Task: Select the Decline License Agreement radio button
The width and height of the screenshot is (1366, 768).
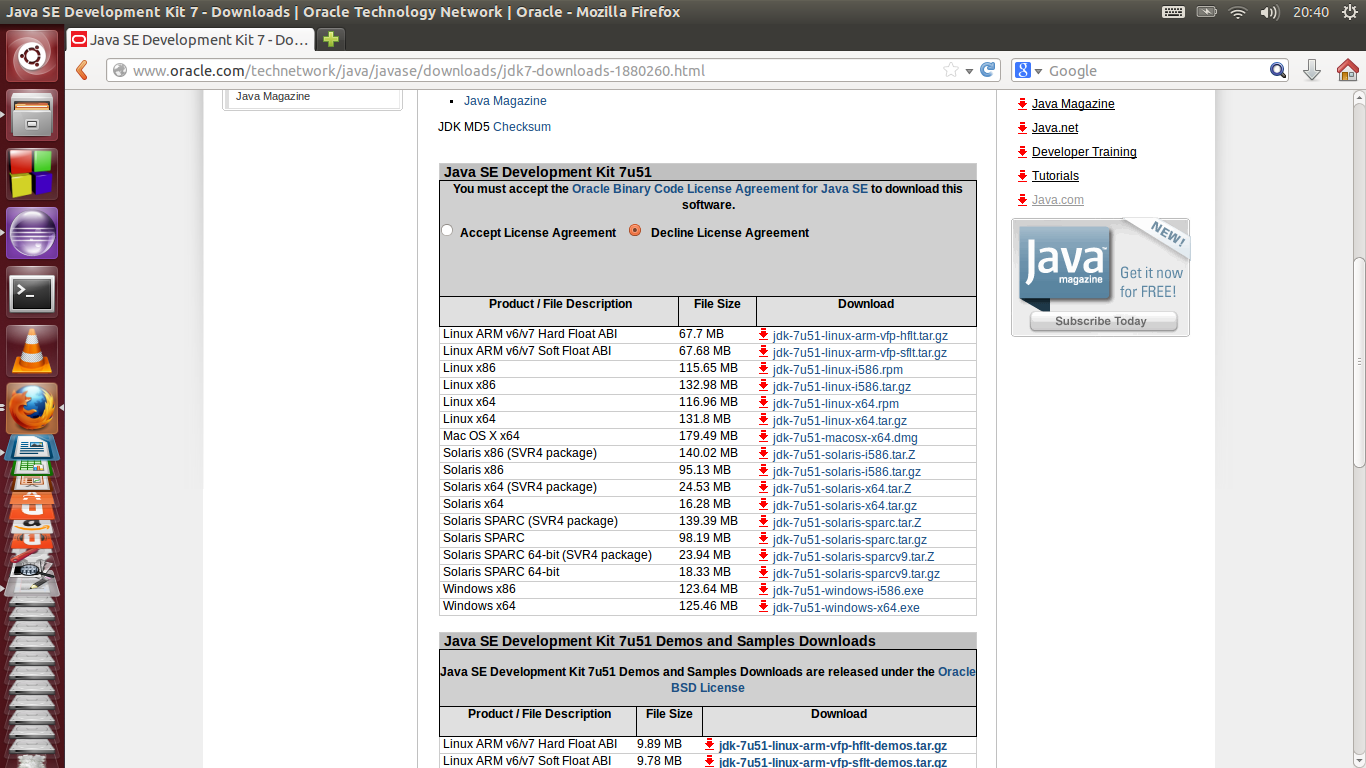Action: point(635,230)
